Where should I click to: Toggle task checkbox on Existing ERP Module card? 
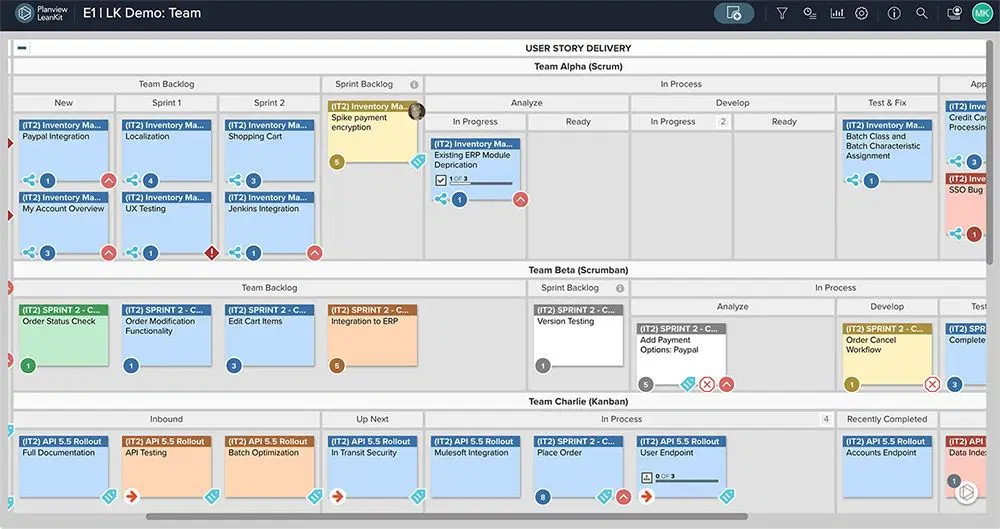click(x=441, y=180)
